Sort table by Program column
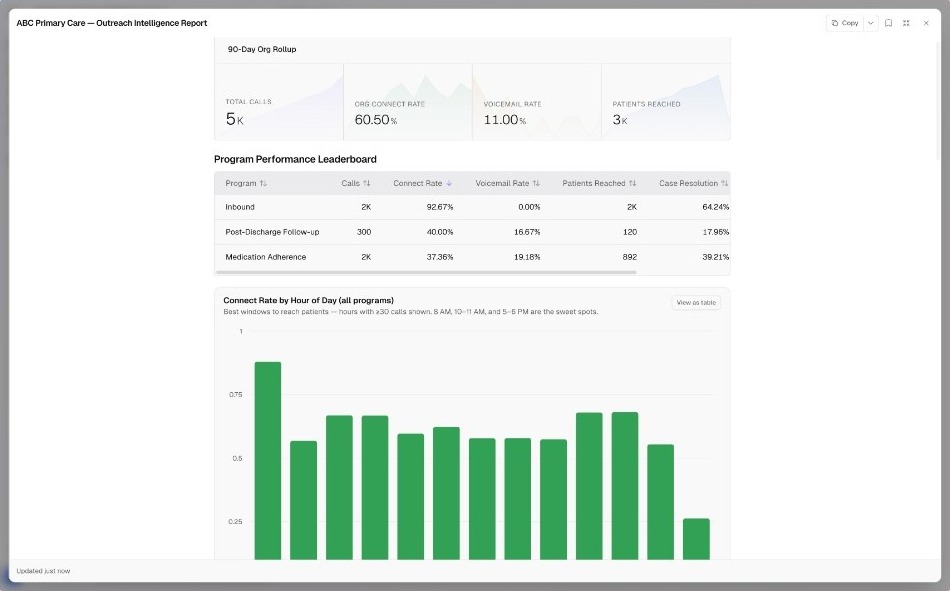Image resolution: width=950 pixels, height=591 pixels. 246,183
